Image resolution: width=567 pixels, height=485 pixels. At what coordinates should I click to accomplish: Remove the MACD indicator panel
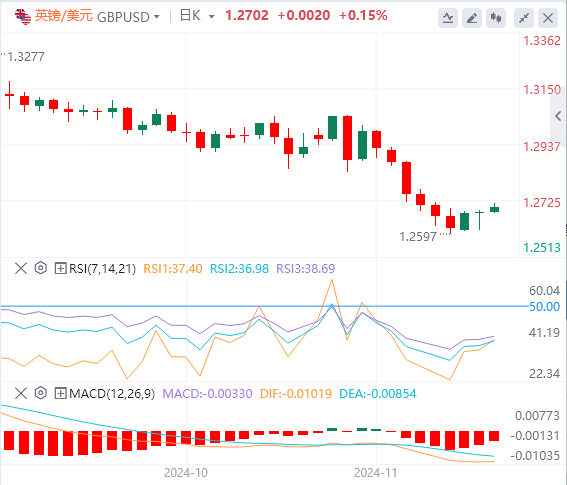pyautogui.click(x=21, y=393)
